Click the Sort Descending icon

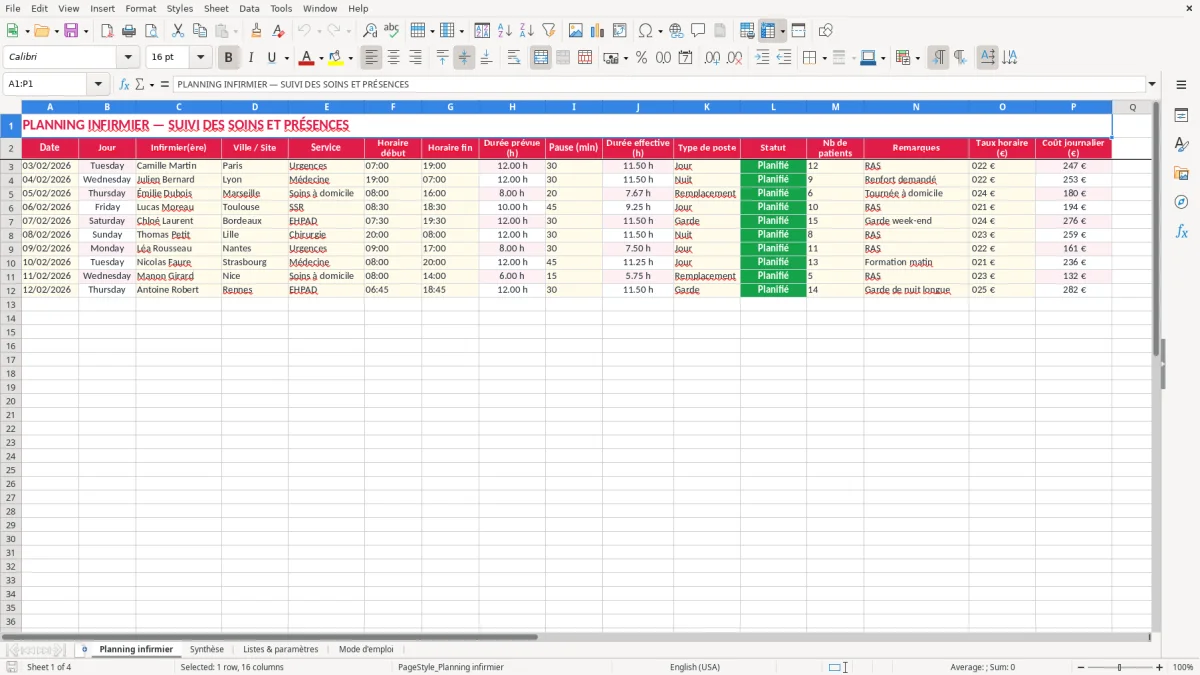click(x=526, y=31)
